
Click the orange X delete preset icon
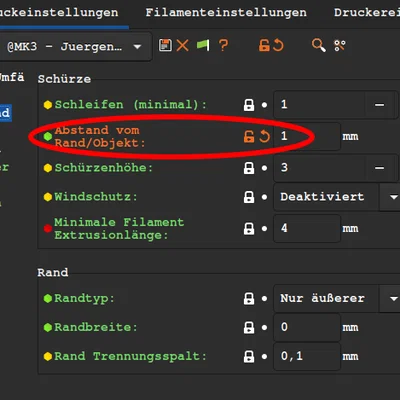coord(182,45)
